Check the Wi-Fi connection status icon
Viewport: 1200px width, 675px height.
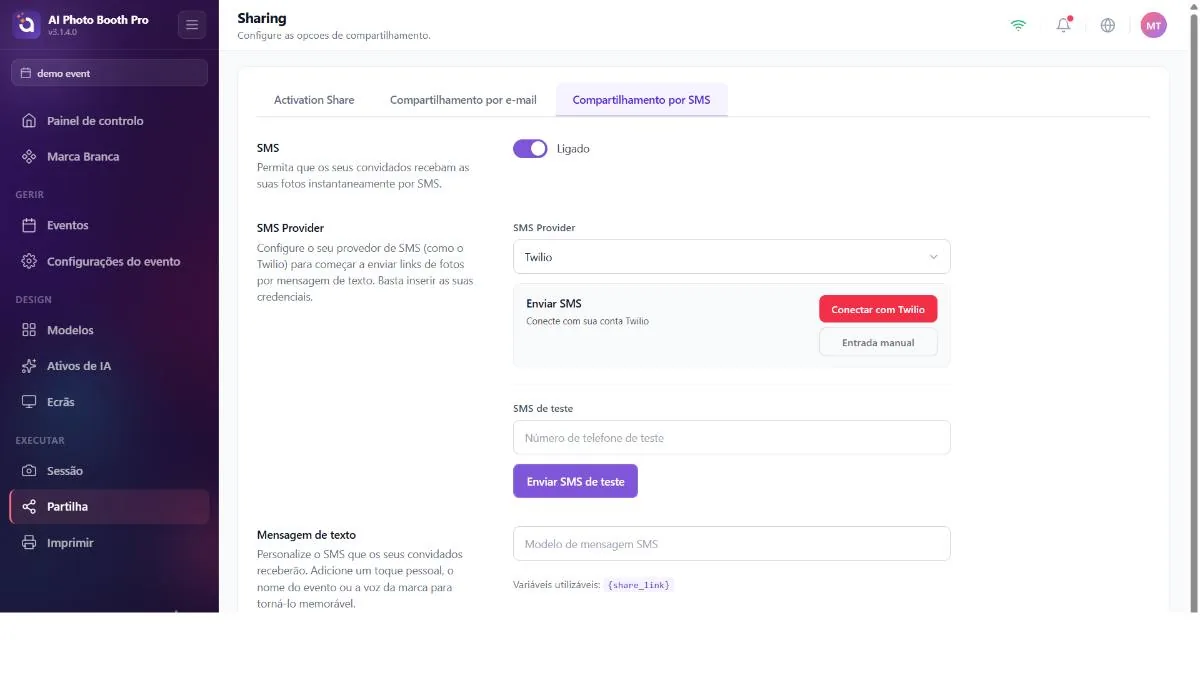[x=1018, y=25]
